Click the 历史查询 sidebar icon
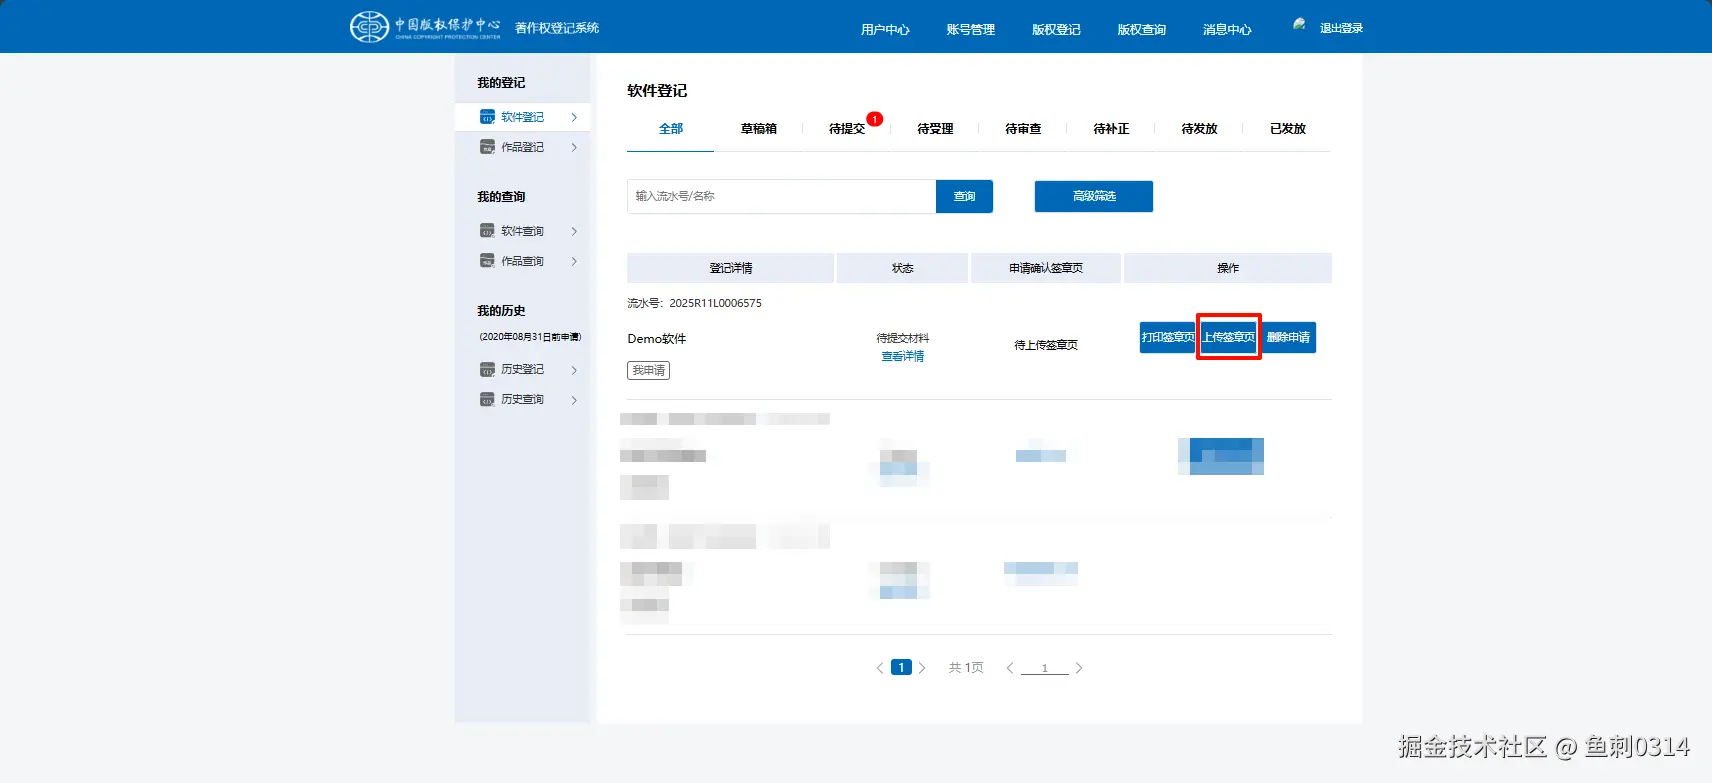The width and height of the screenshot is (1712, 783). pyautogui.click(x=487, y=399)
